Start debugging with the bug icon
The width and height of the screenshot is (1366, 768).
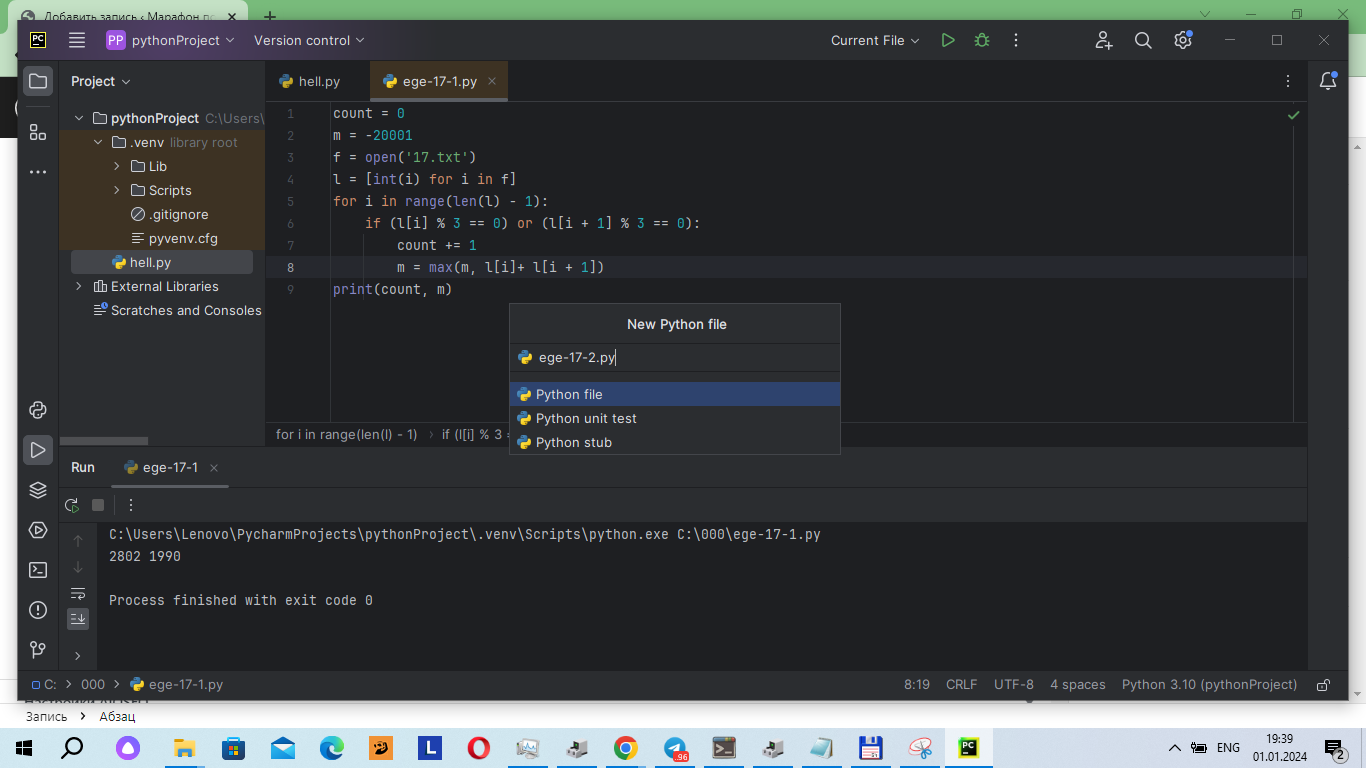[982, 41]
